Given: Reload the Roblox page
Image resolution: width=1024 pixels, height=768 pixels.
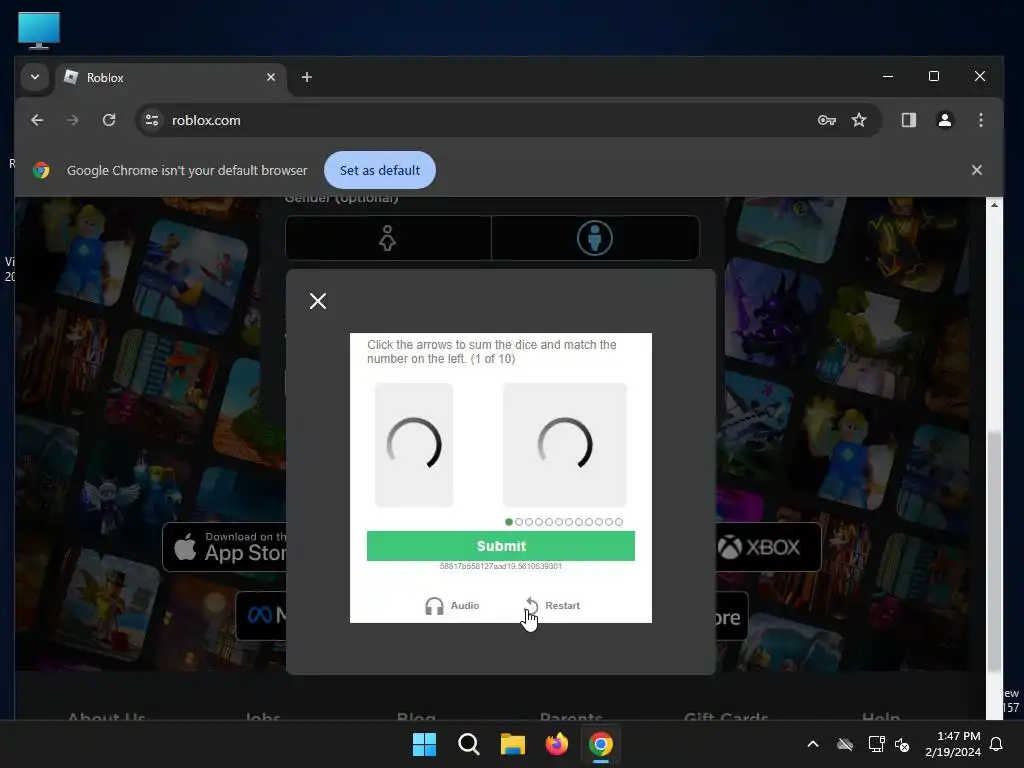Looking at the screenshot, I should click(x=109, y=120).
